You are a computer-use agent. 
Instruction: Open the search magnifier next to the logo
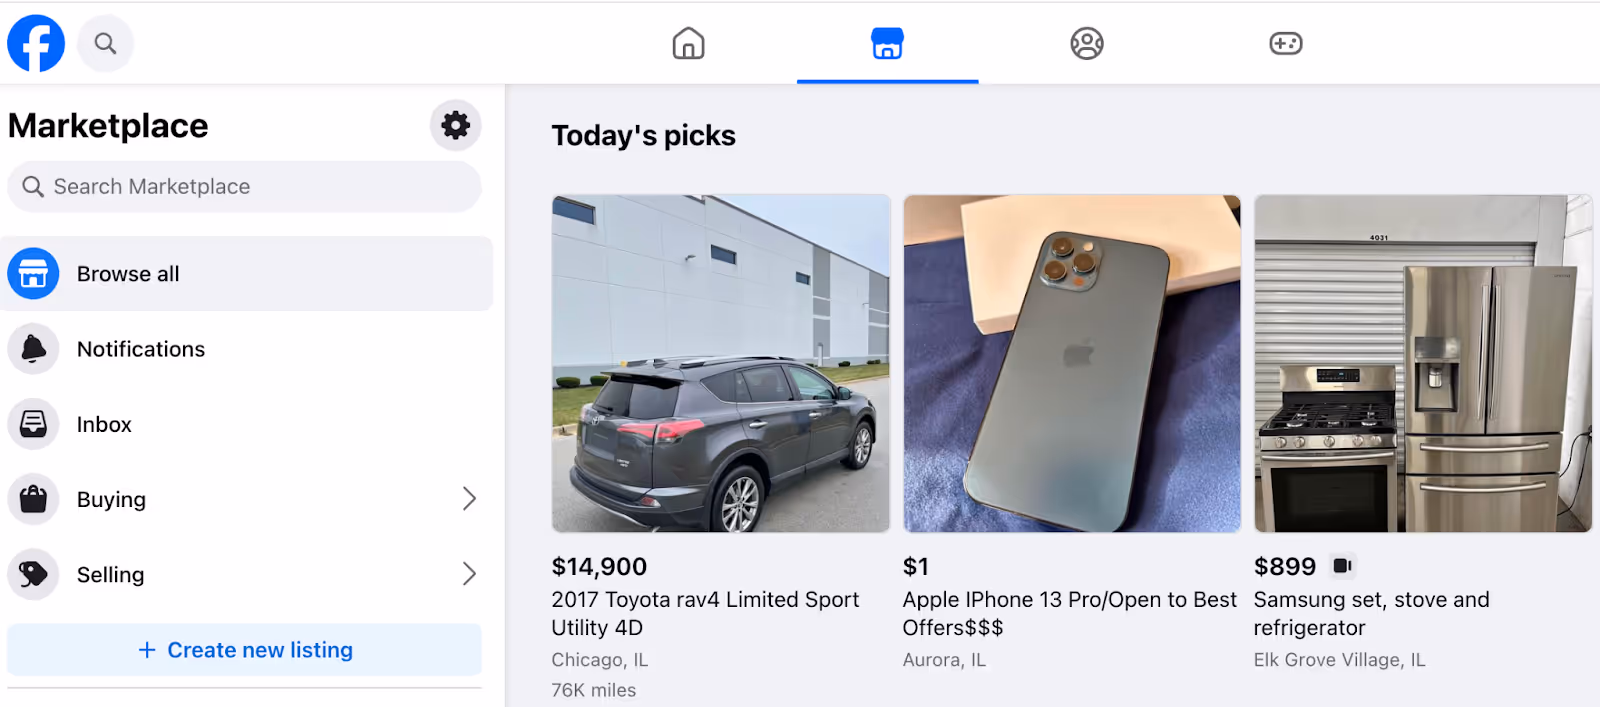click(x=105, y=43)
